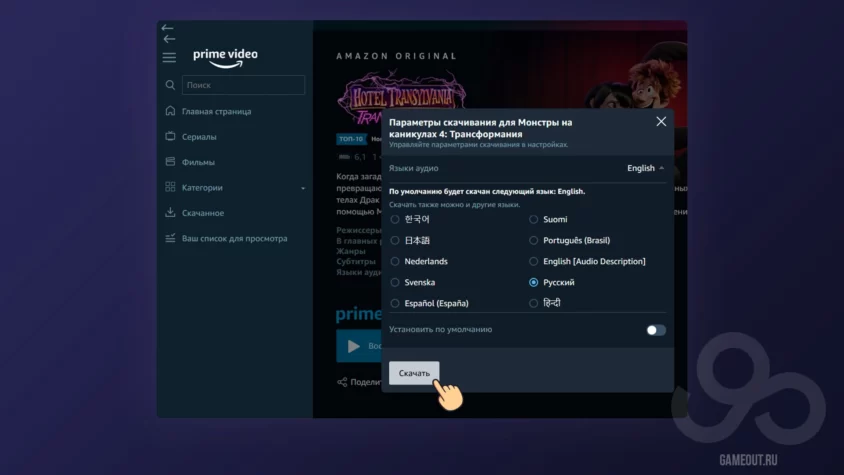
Task: Close the download options dialog
Action: point(661,122)
